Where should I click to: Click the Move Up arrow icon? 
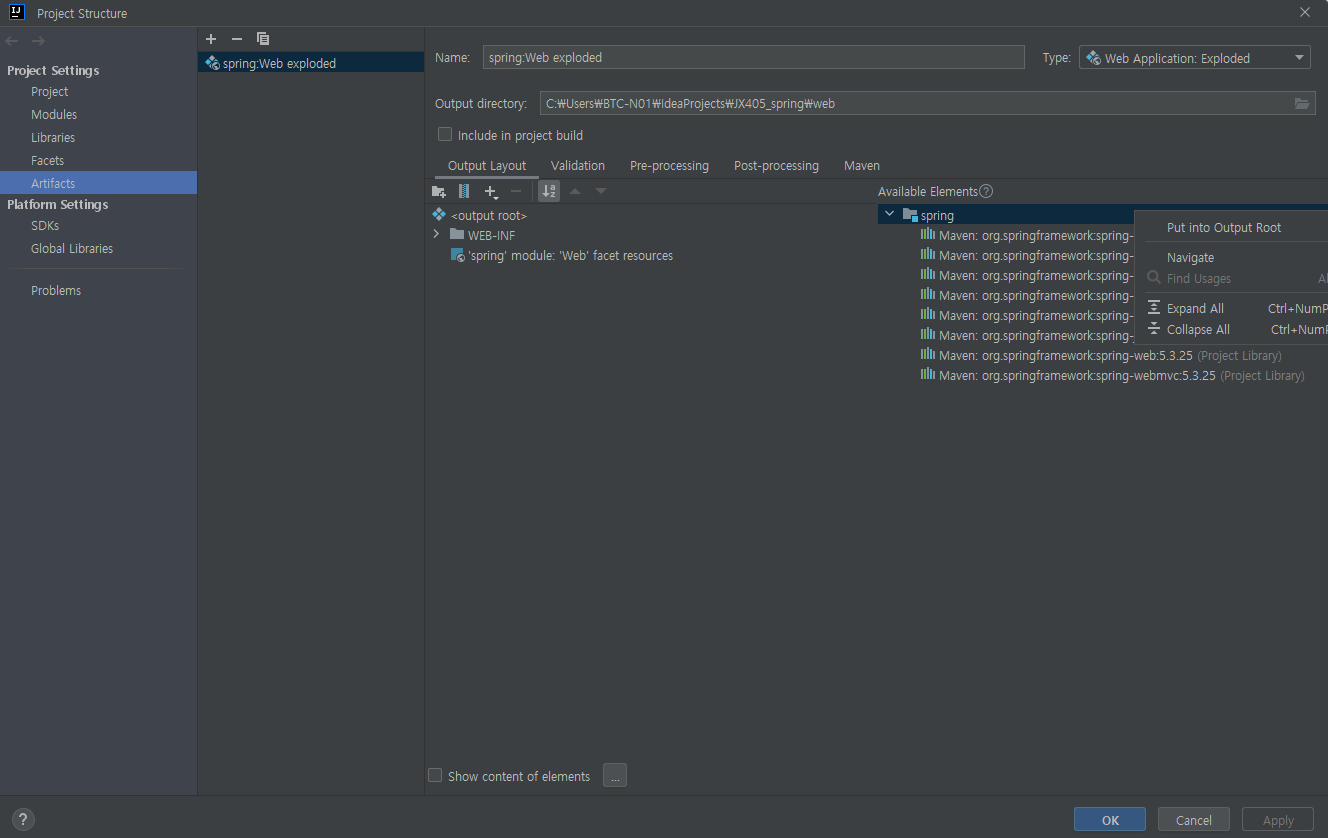tap(575, 191)
